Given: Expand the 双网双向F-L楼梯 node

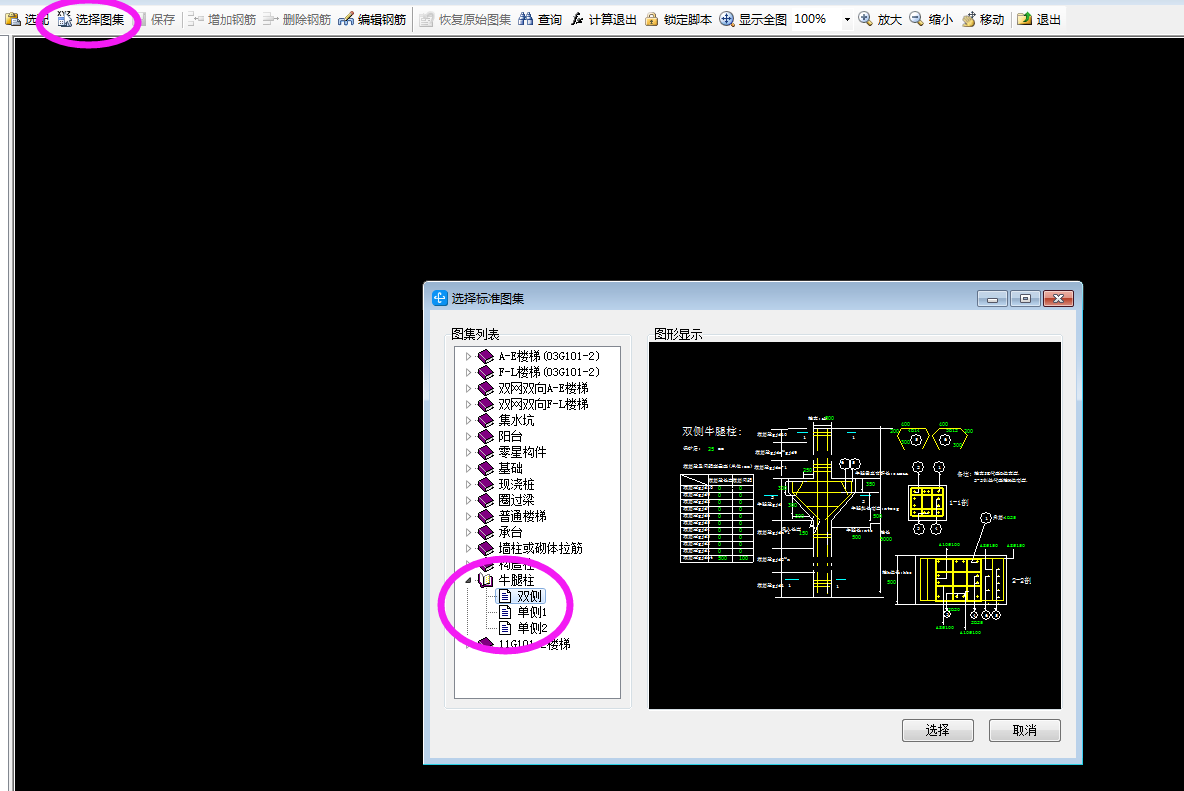Looking at the screenshot, I should (x=468, y=405).
